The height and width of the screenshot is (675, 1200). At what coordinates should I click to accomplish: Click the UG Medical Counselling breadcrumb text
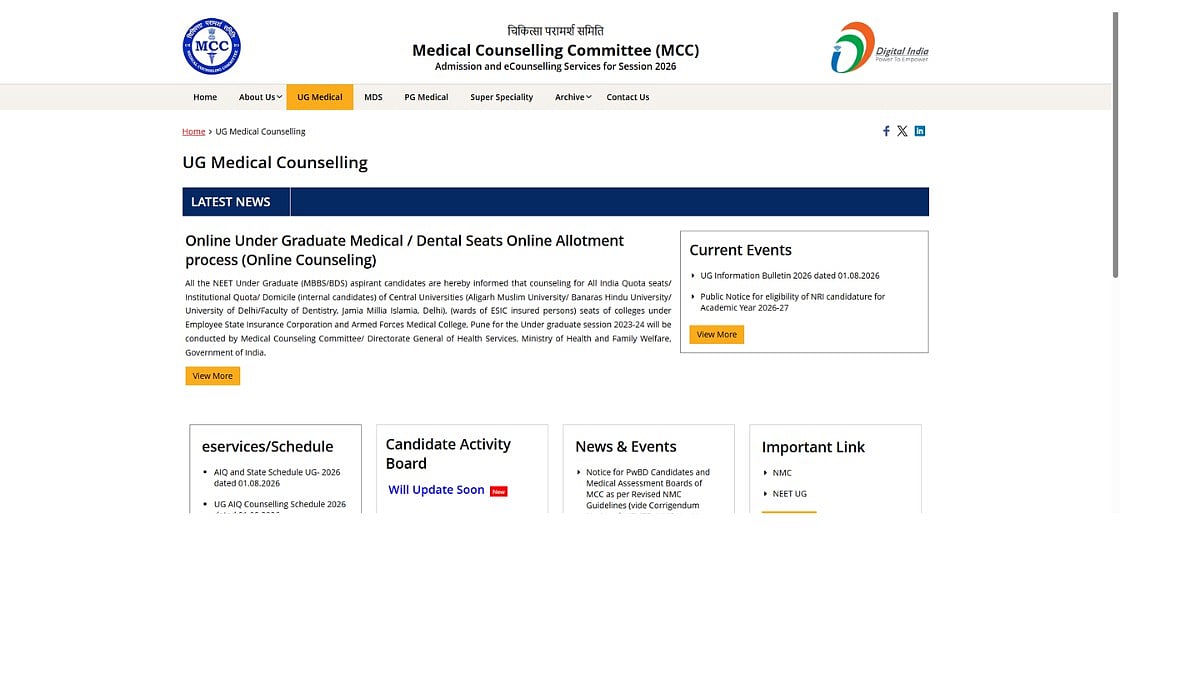point(260,131)
